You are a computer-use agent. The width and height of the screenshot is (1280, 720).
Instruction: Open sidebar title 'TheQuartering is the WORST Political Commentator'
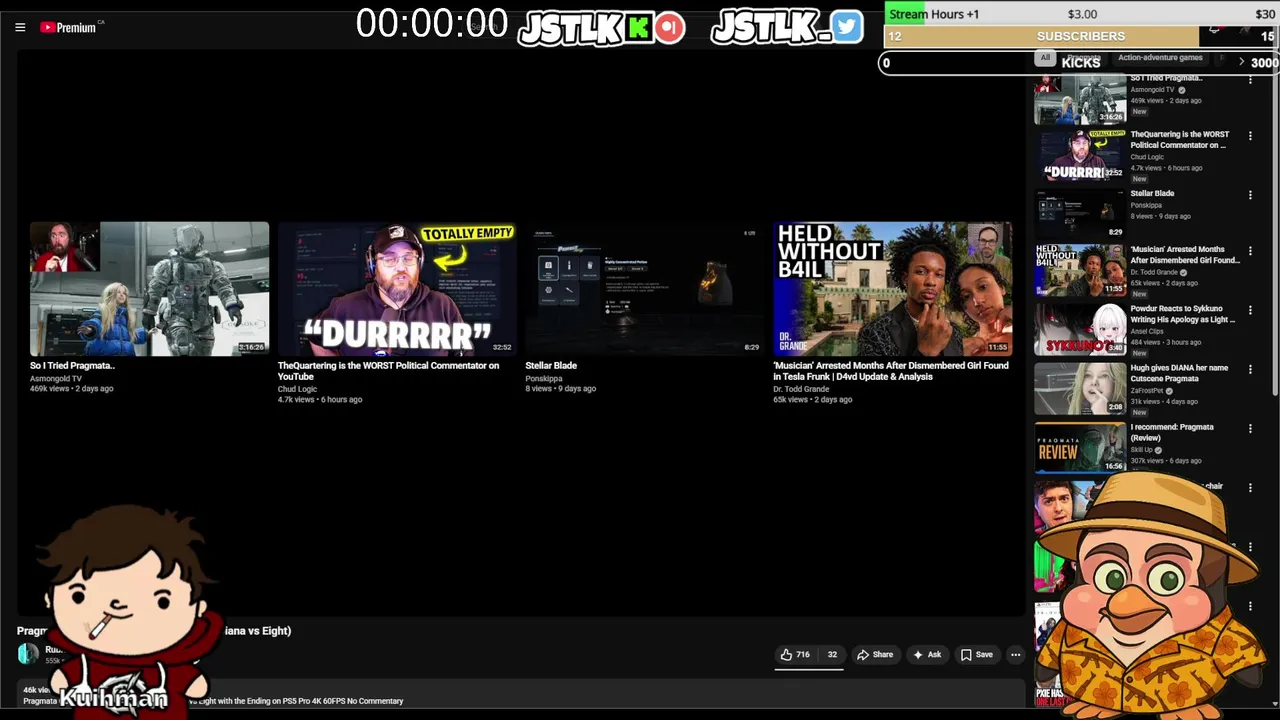[x=1180, y=140]
